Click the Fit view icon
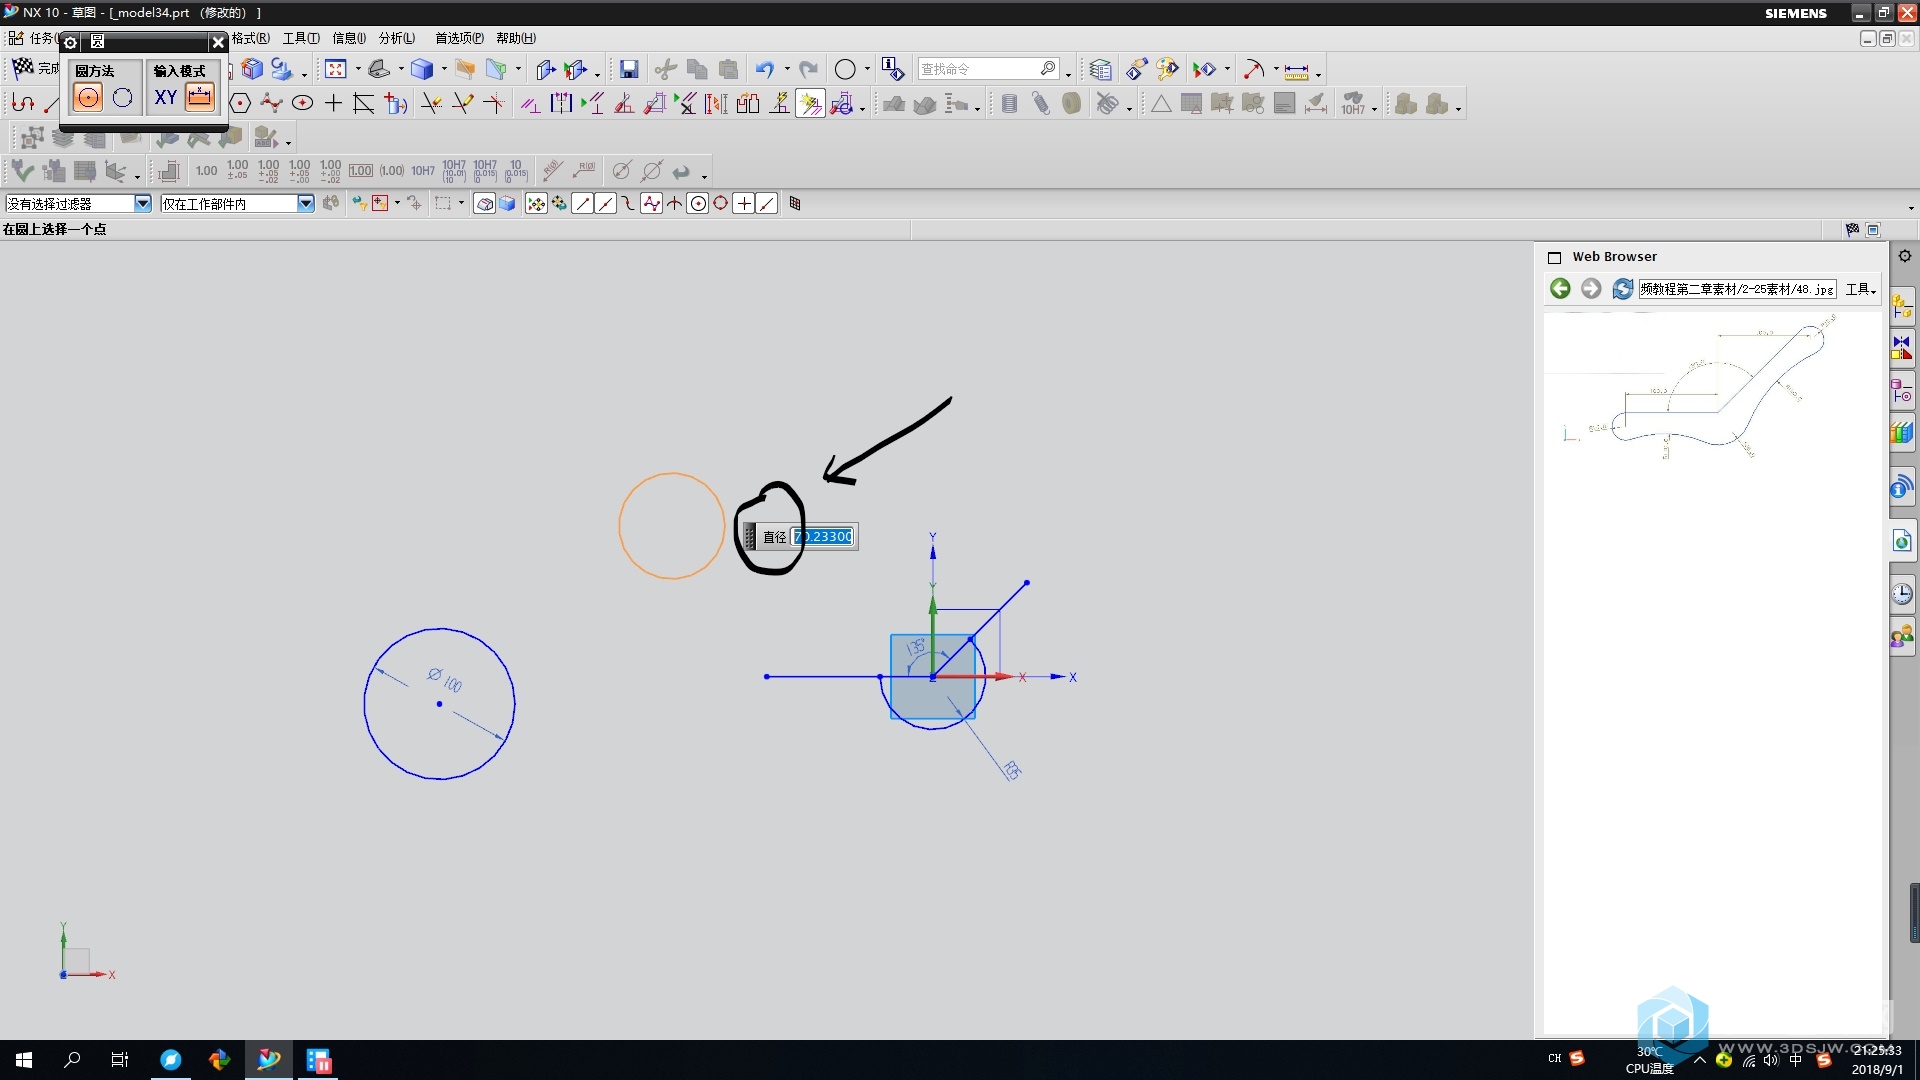This screenshot has height=1080, width=1920. click(336, 69)
